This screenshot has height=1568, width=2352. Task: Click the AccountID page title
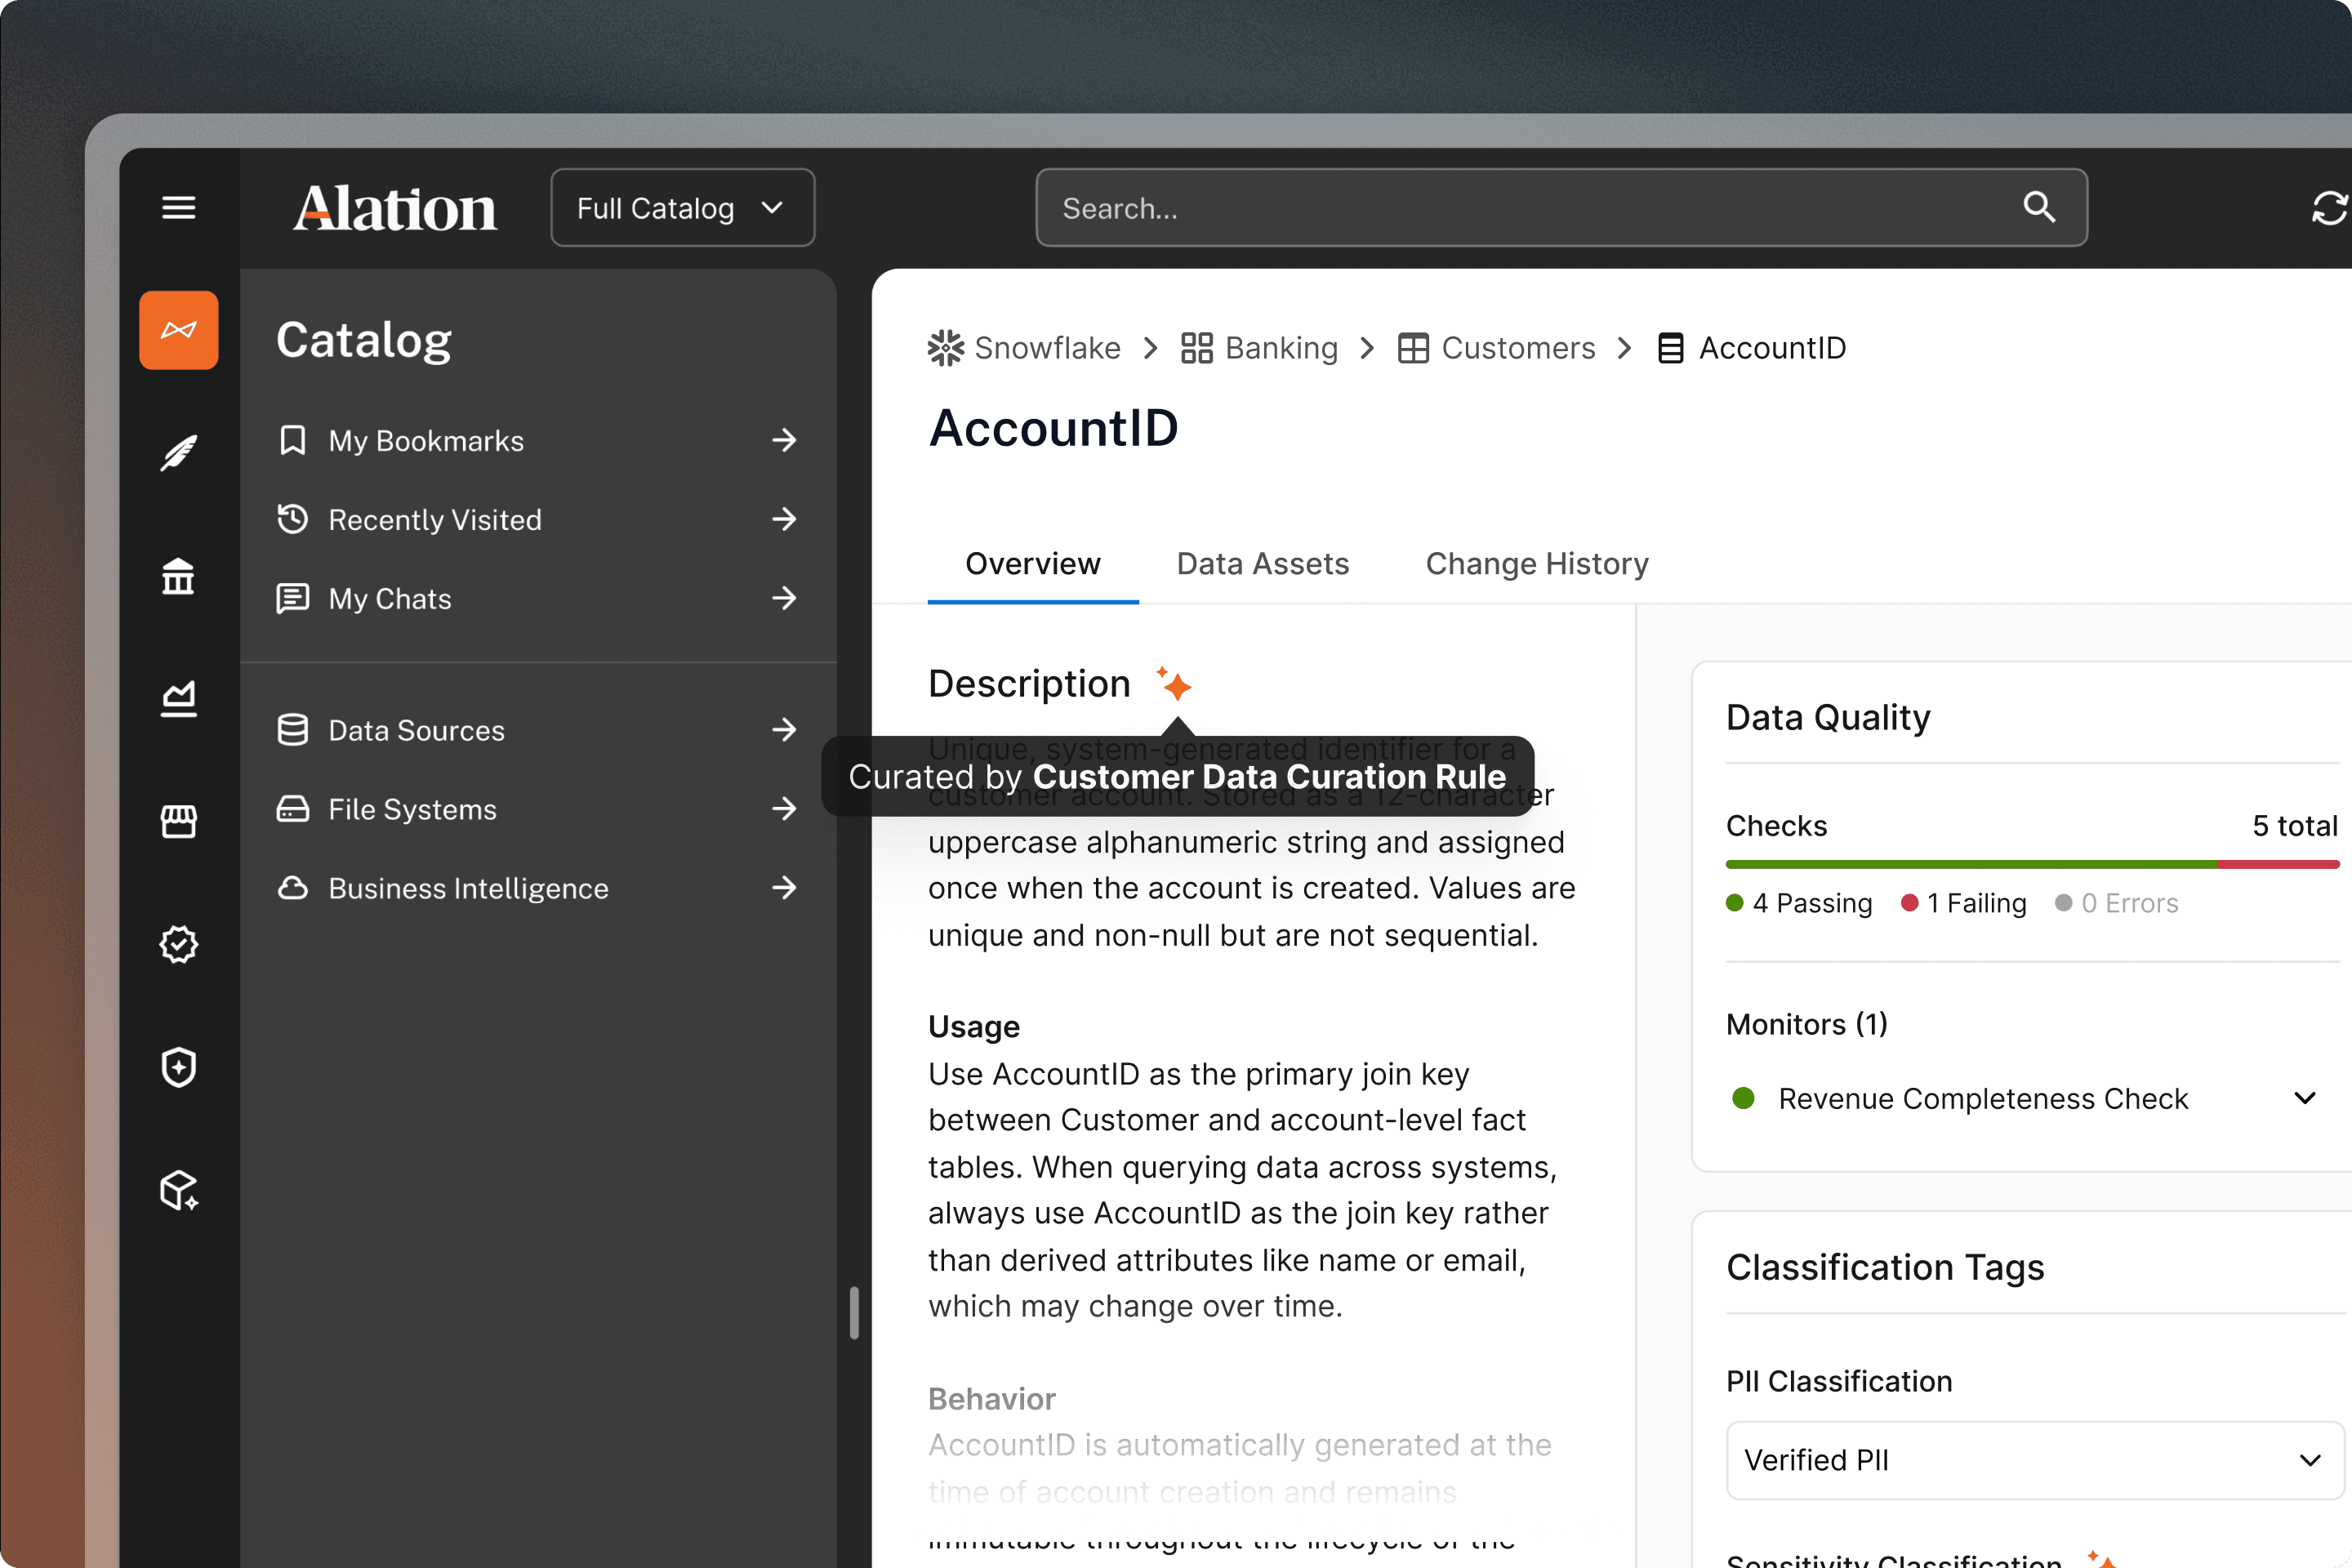(x=1053, y=428)
